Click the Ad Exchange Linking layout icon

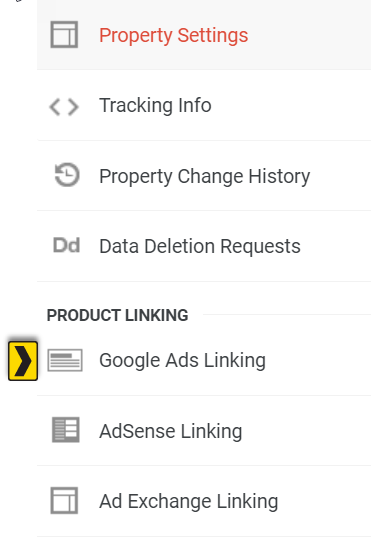click(64, 500)
